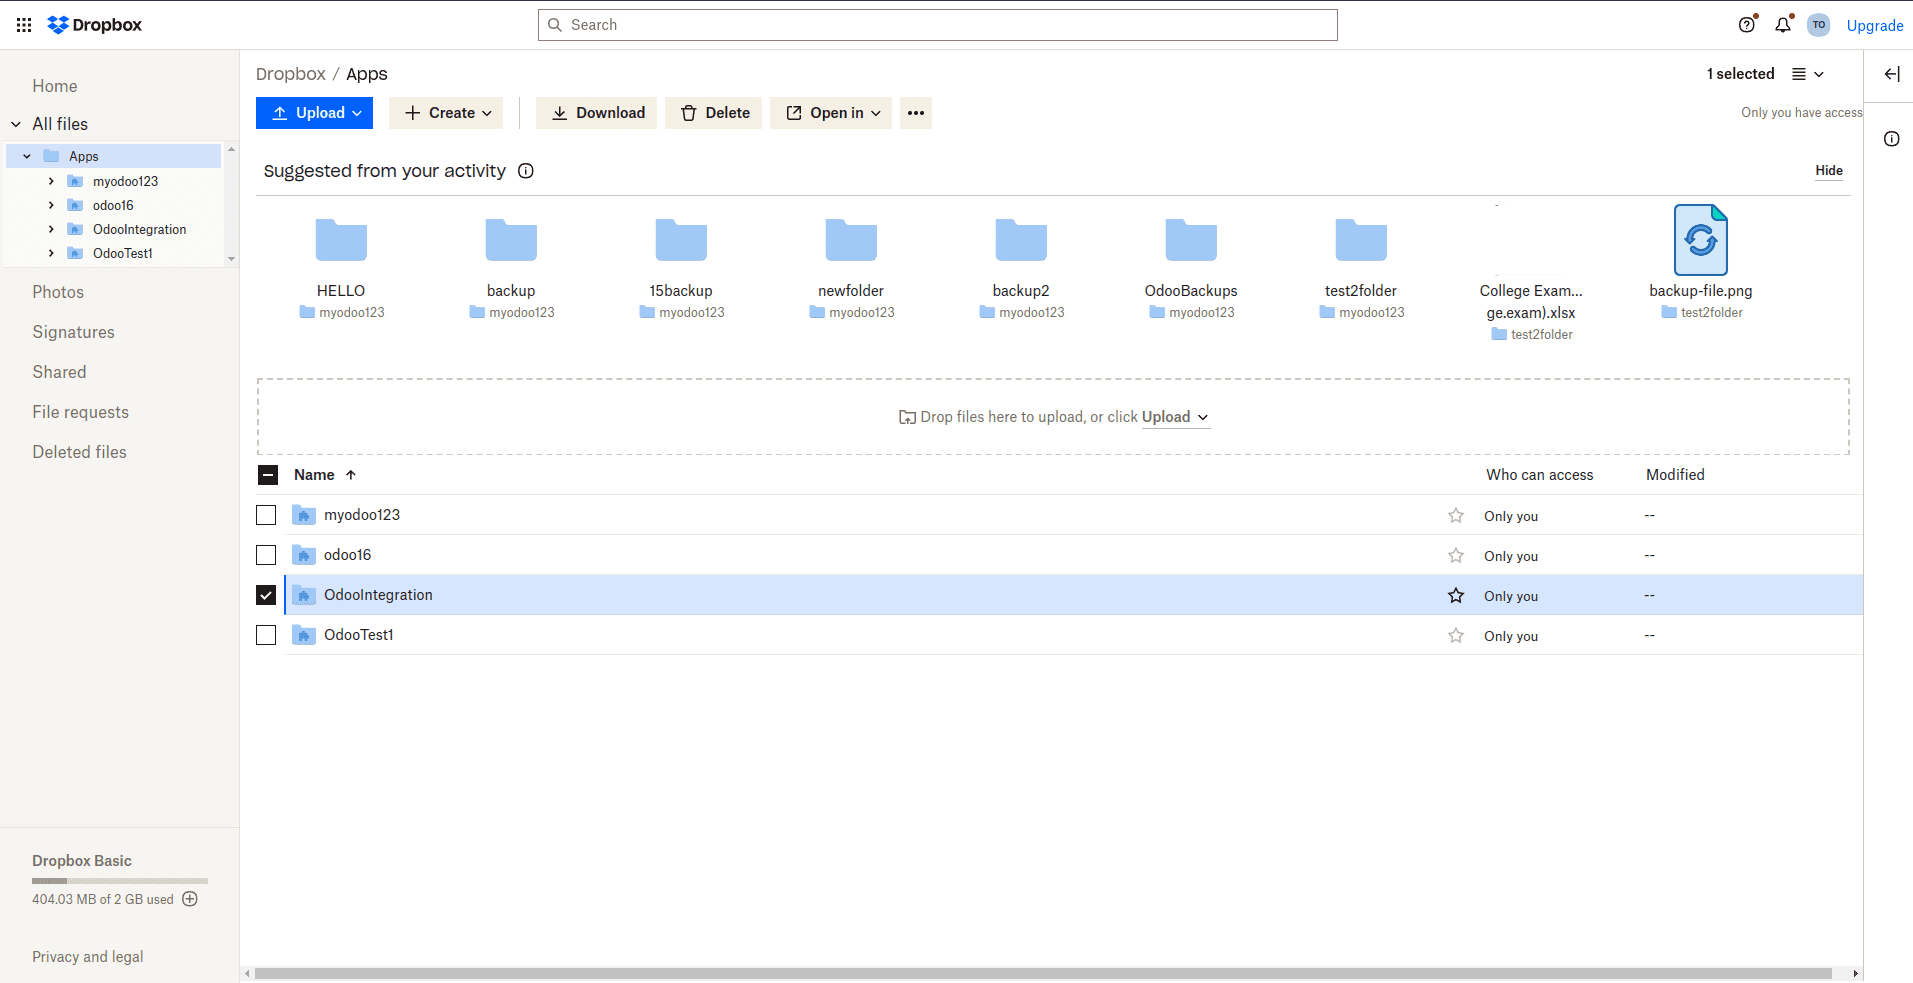Open the Search bar magnifier icon
This screenshot has height=983, width=1913.
pos(555,24)
